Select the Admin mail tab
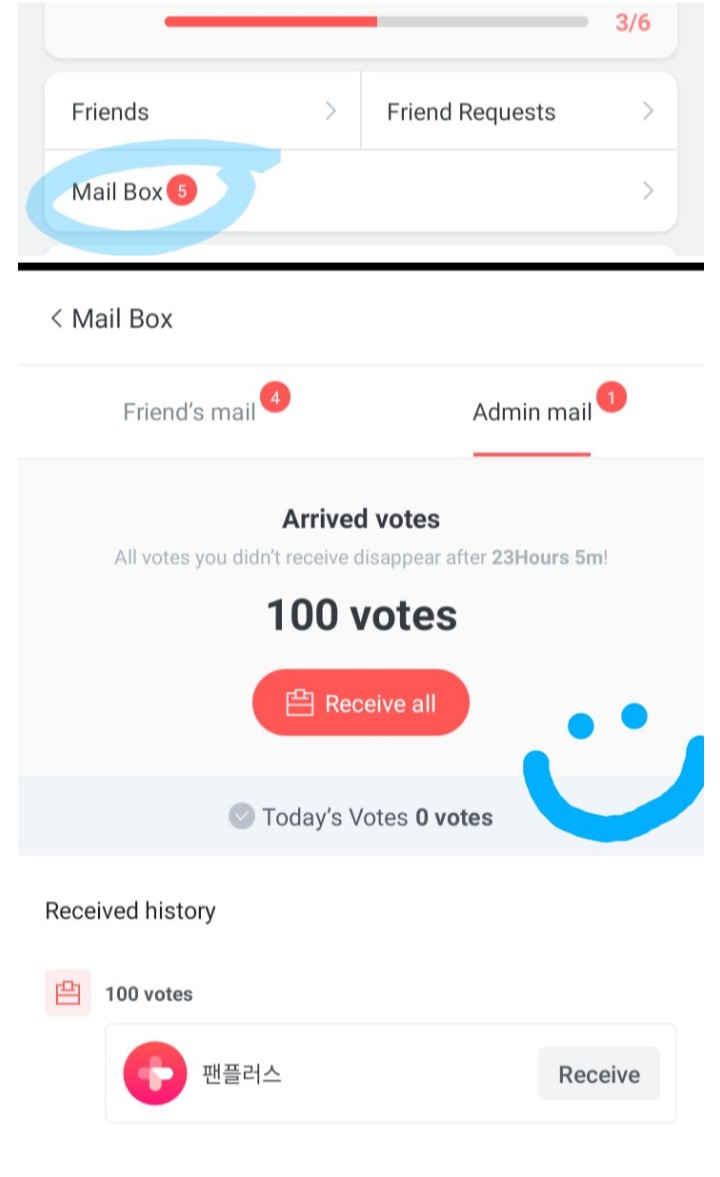The width and height of the screenshot is (720, 1177). [532, 412]
